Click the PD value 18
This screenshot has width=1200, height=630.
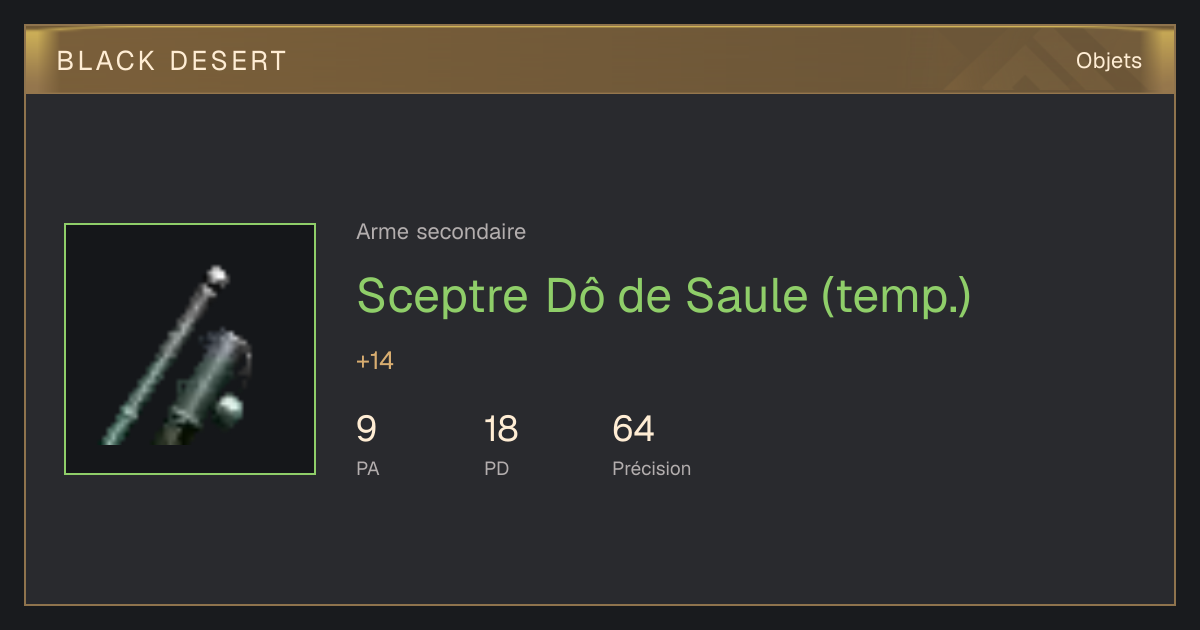[501, 429]
